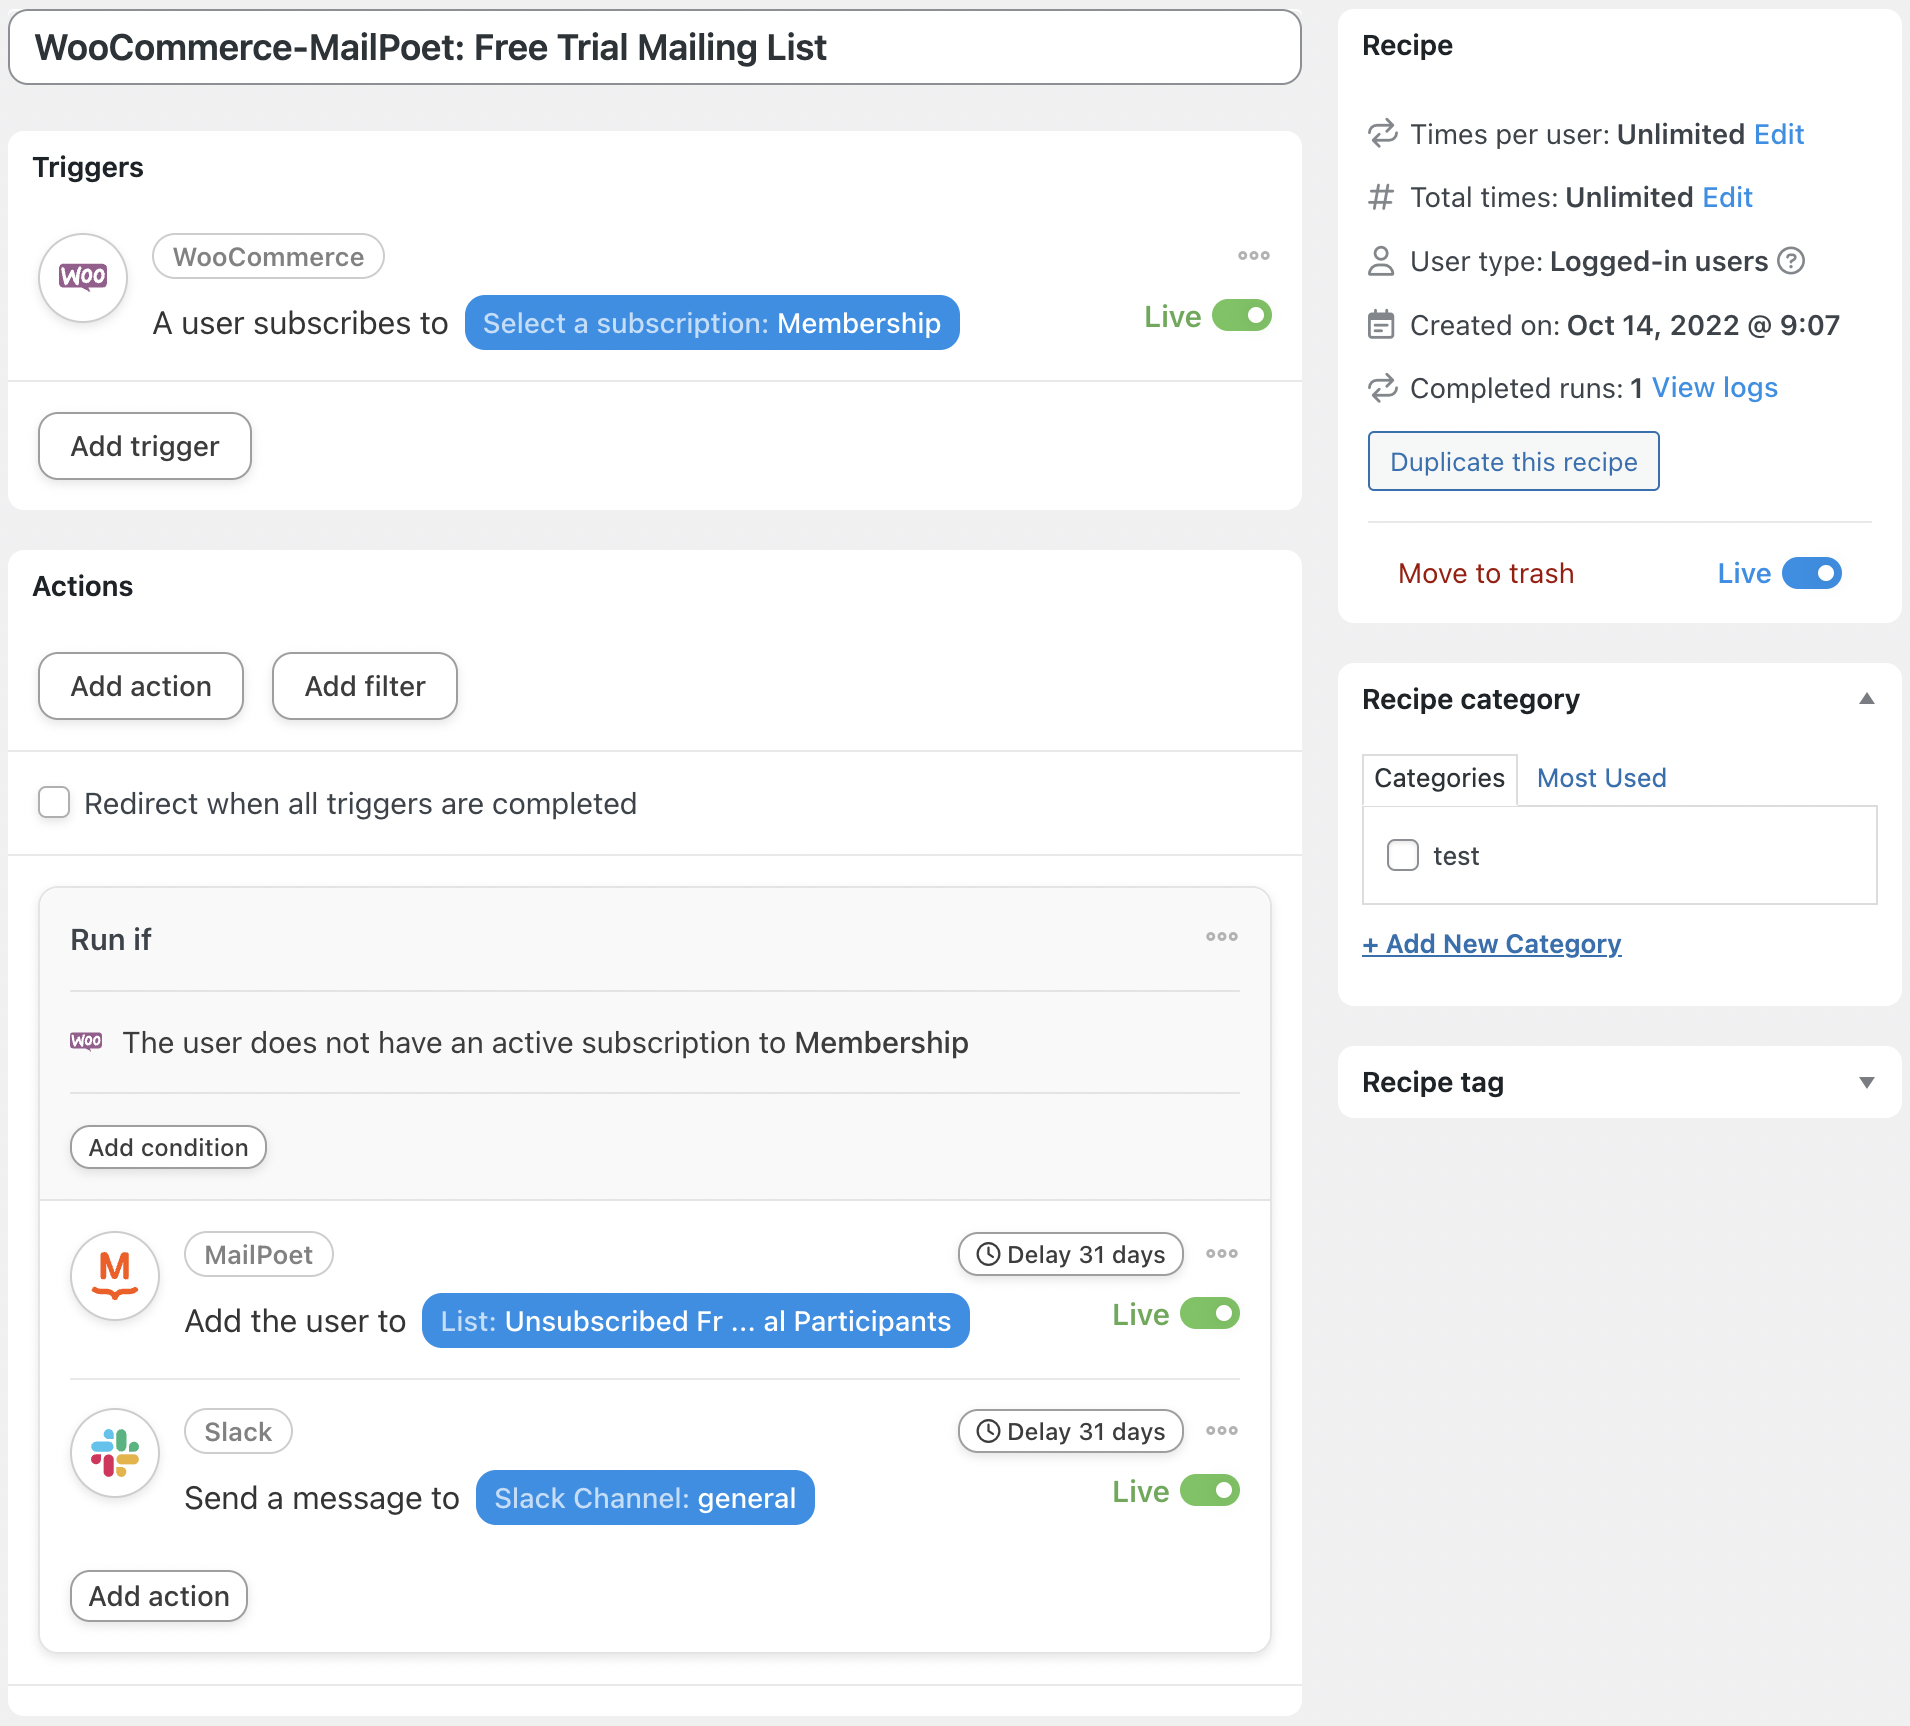The width and height of the screenshot is (1910, 1726).
Task: Click the MailPoet integration label pill
Action: (x=259, y=1255)
